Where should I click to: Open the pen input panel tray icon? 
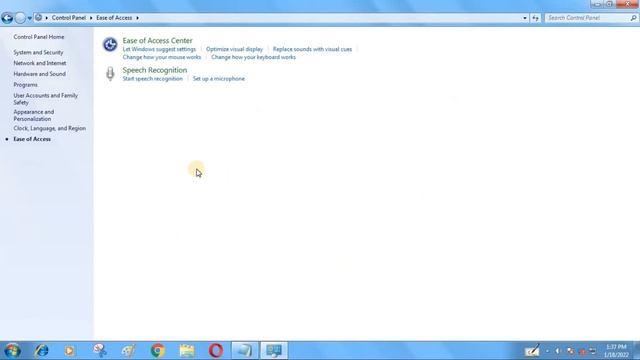532,351
